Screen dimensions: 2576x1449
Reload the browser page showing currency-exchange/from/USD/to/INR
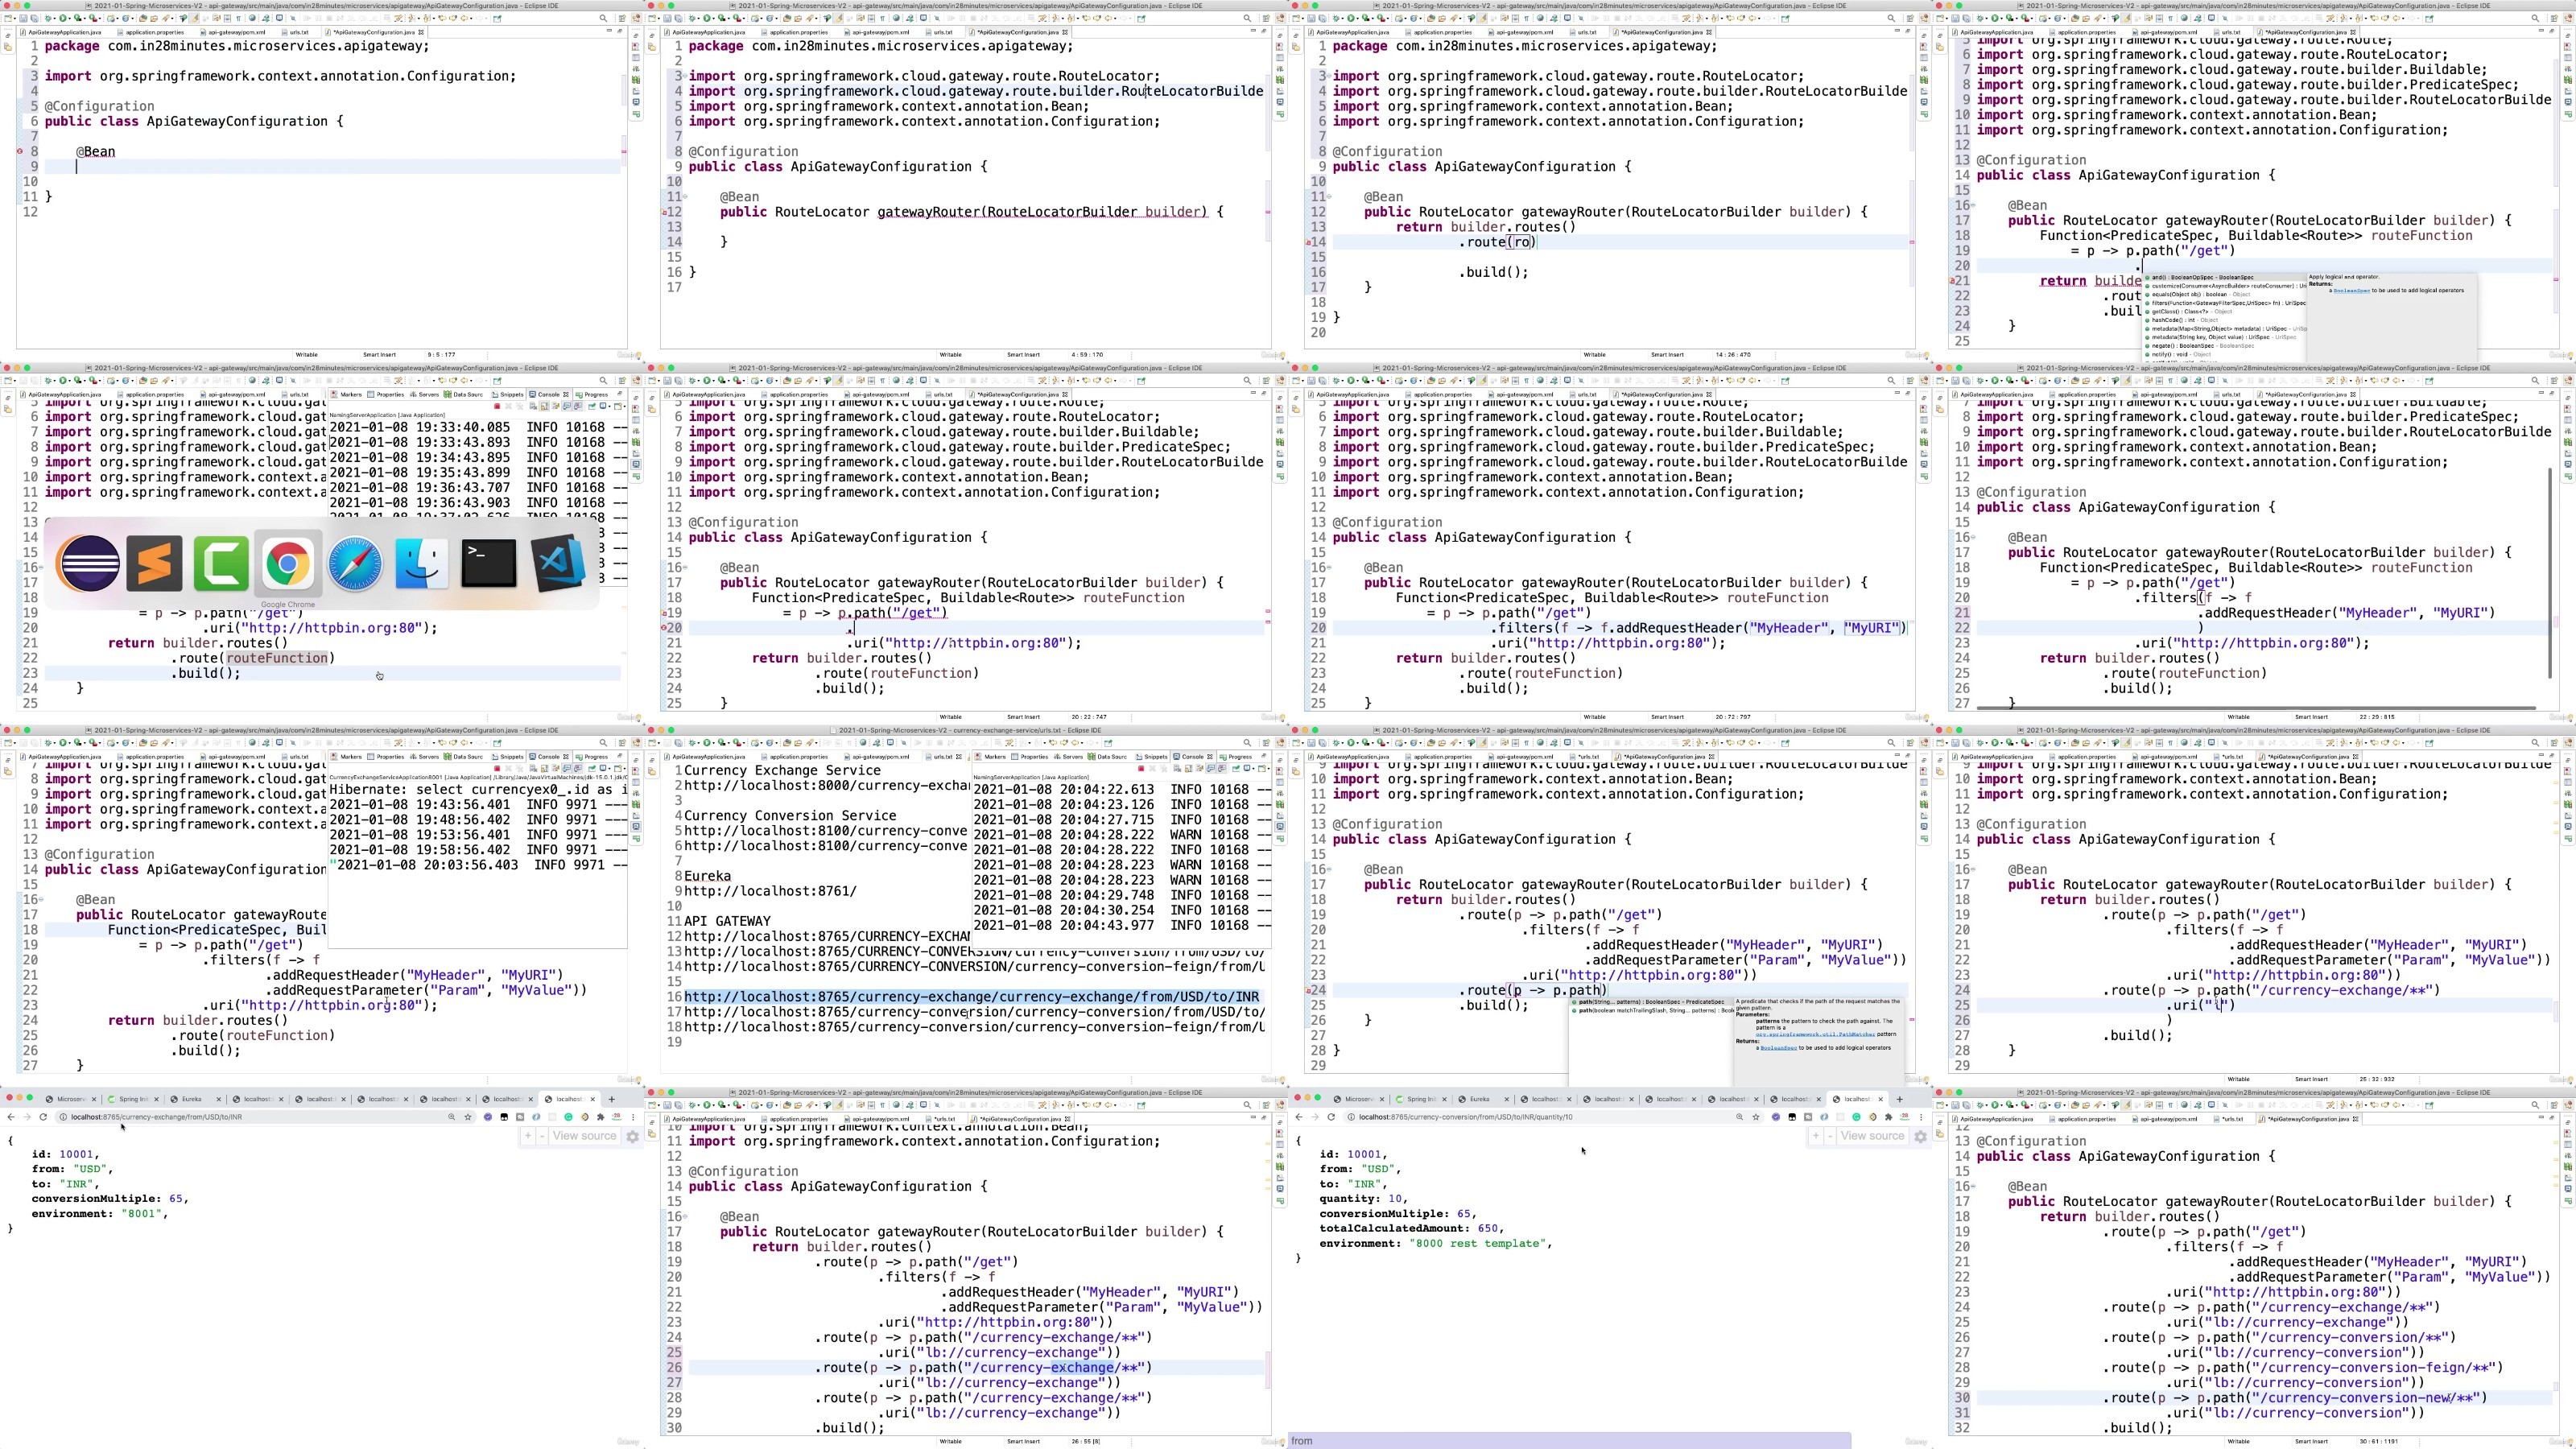(x=43, y=1116)
